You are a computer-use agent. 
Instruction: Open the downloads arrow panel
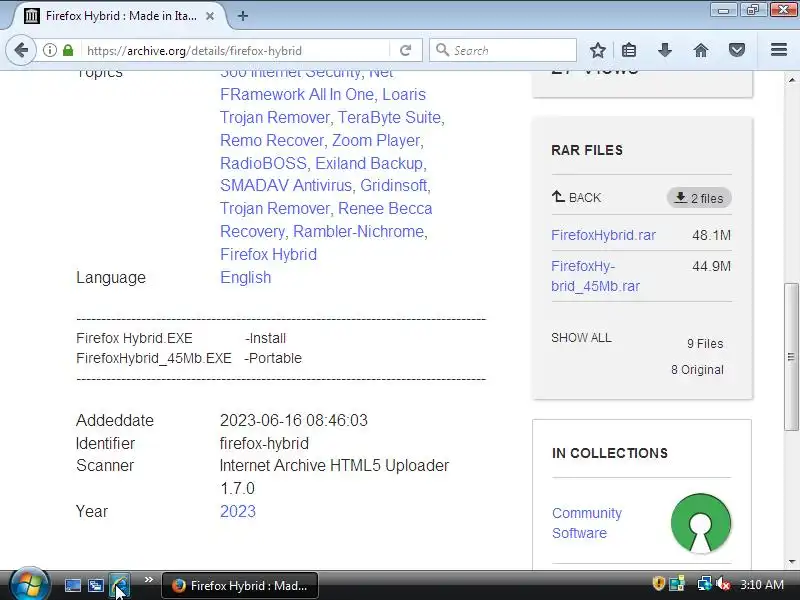(665, 50)
